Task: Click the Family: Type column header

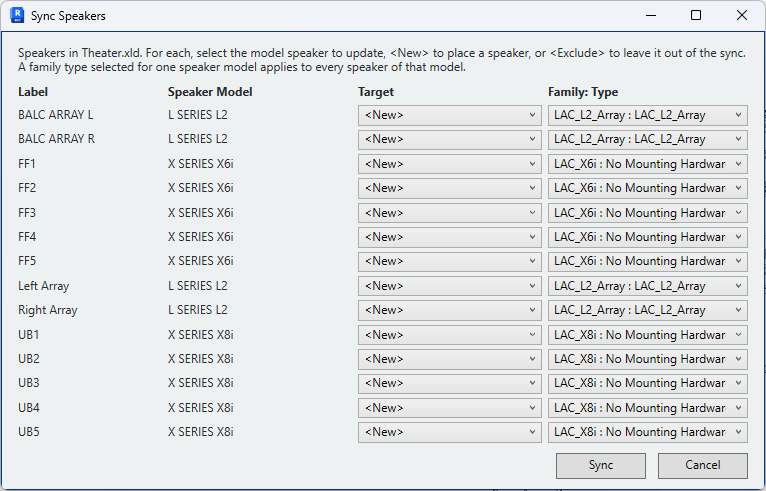Action: click(583, 92)
